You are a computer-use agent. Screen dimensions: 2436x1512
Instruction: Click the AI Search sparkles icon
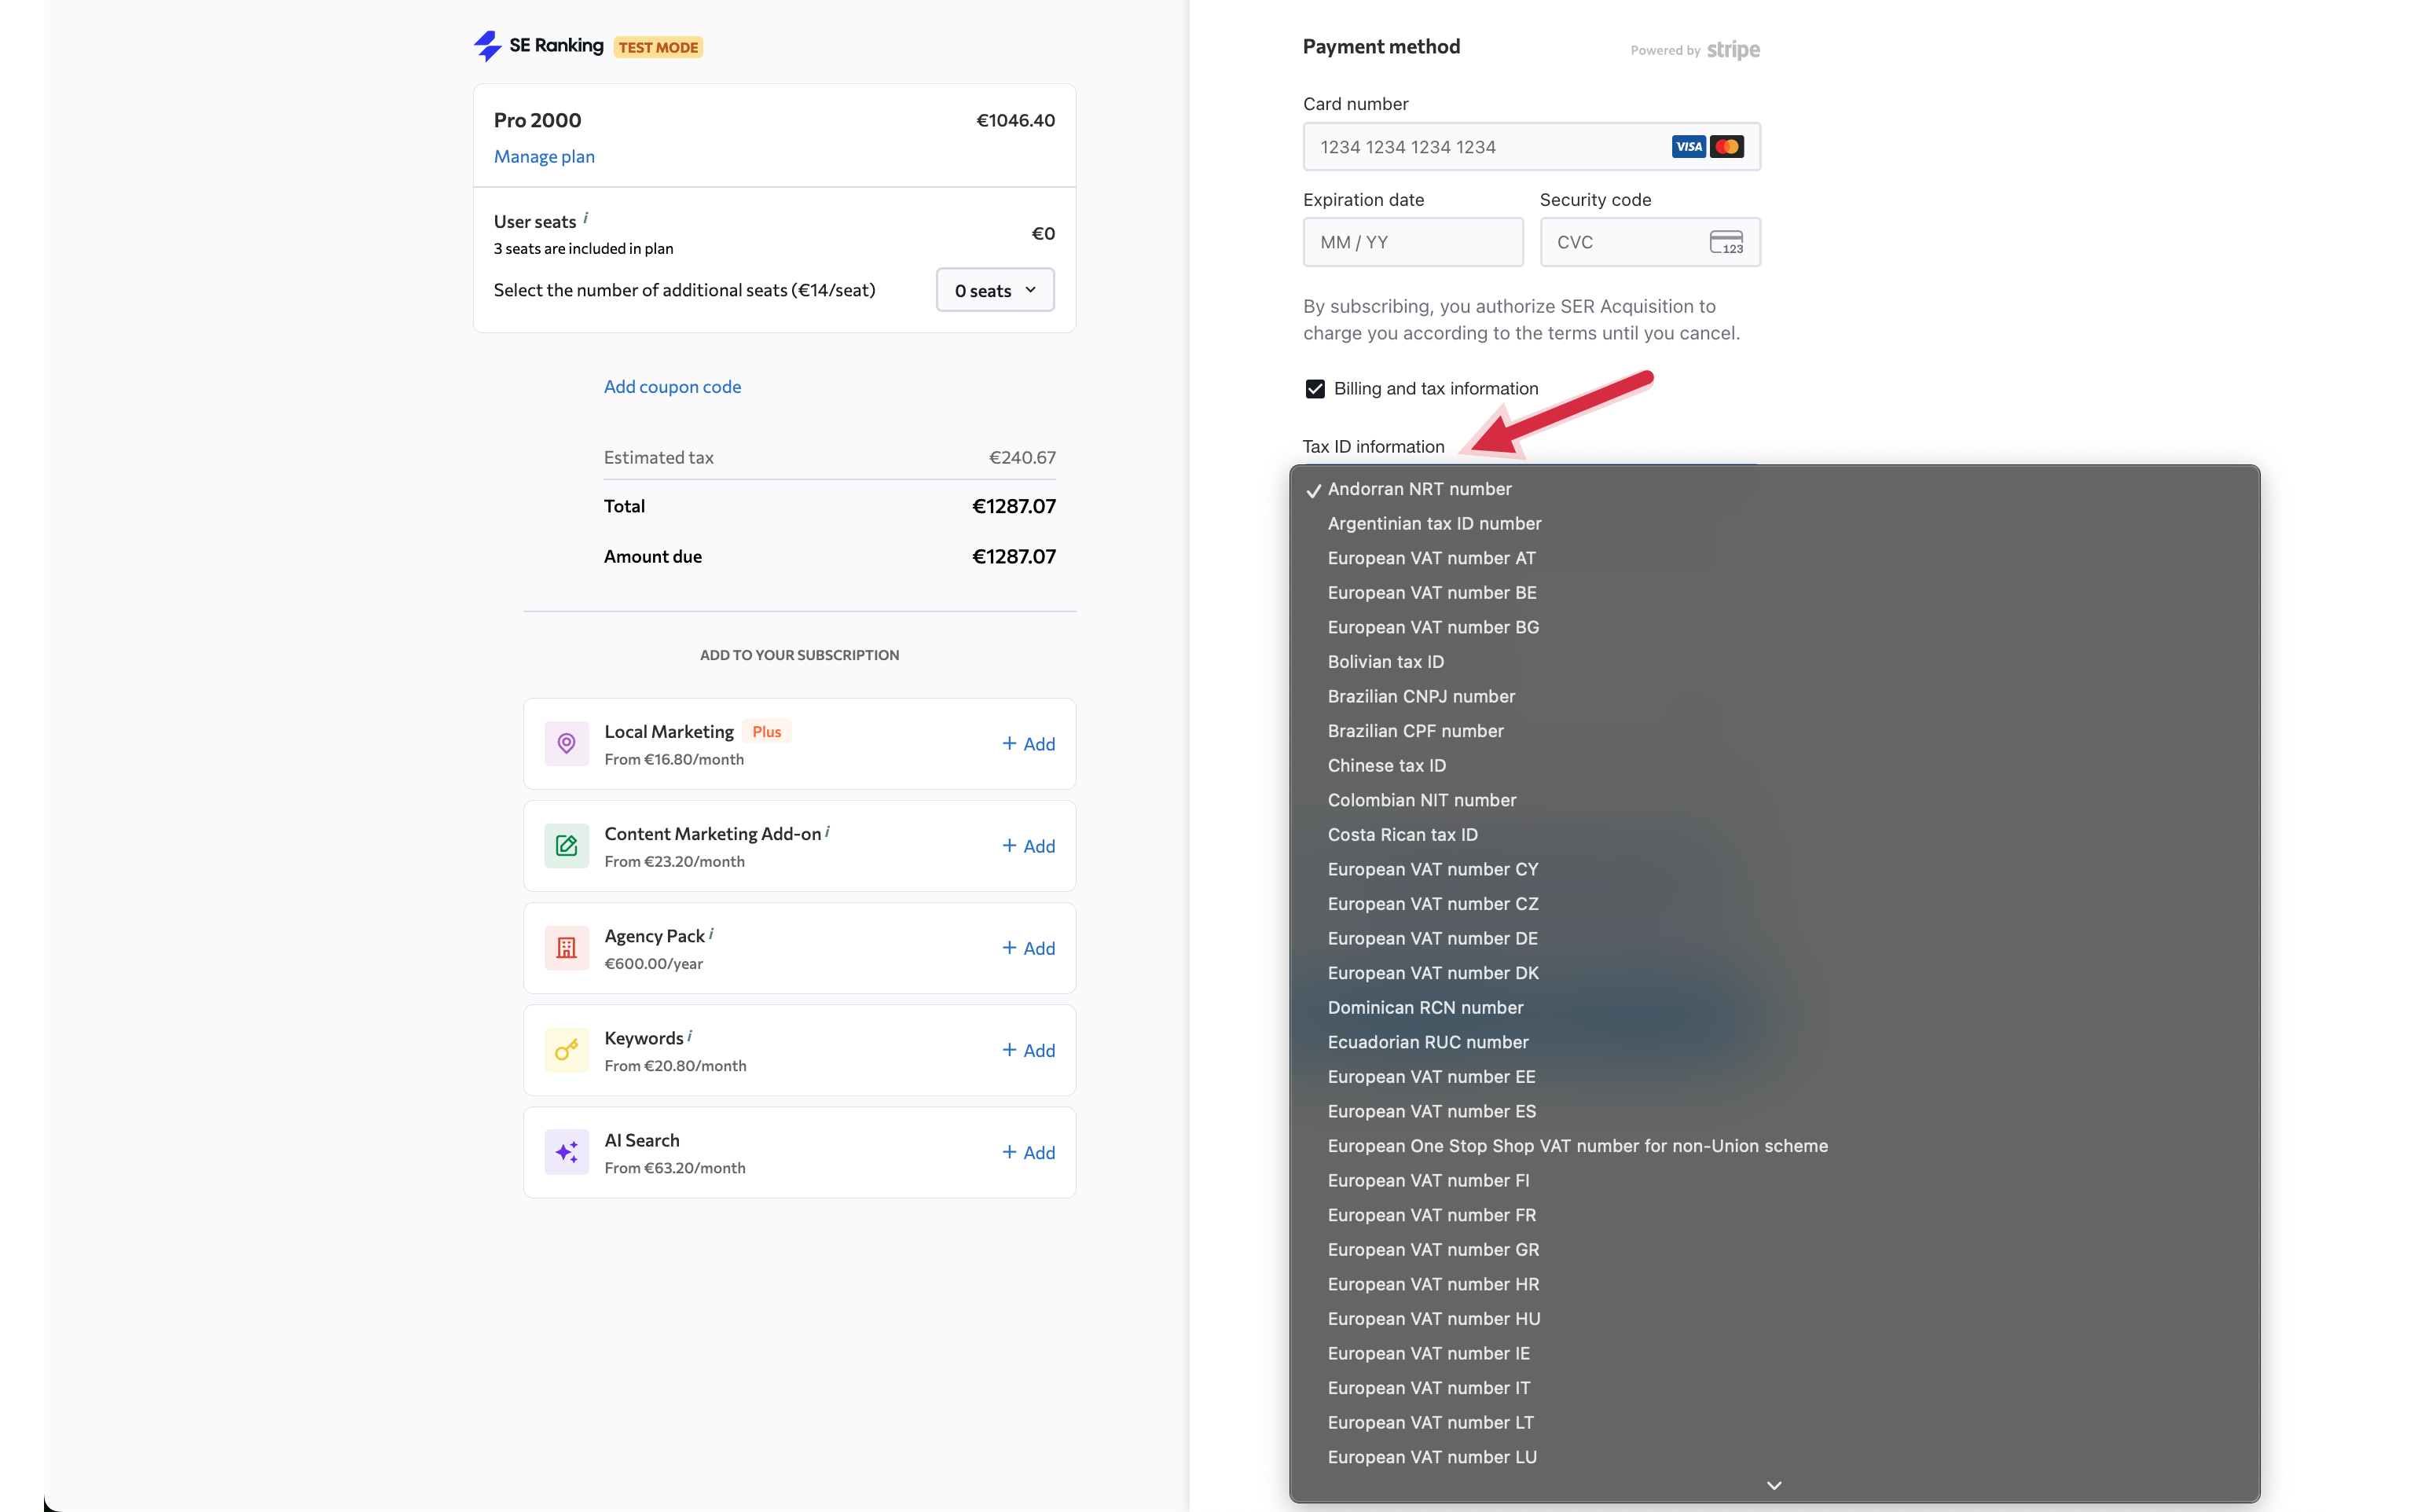(x=566, y=1152)
